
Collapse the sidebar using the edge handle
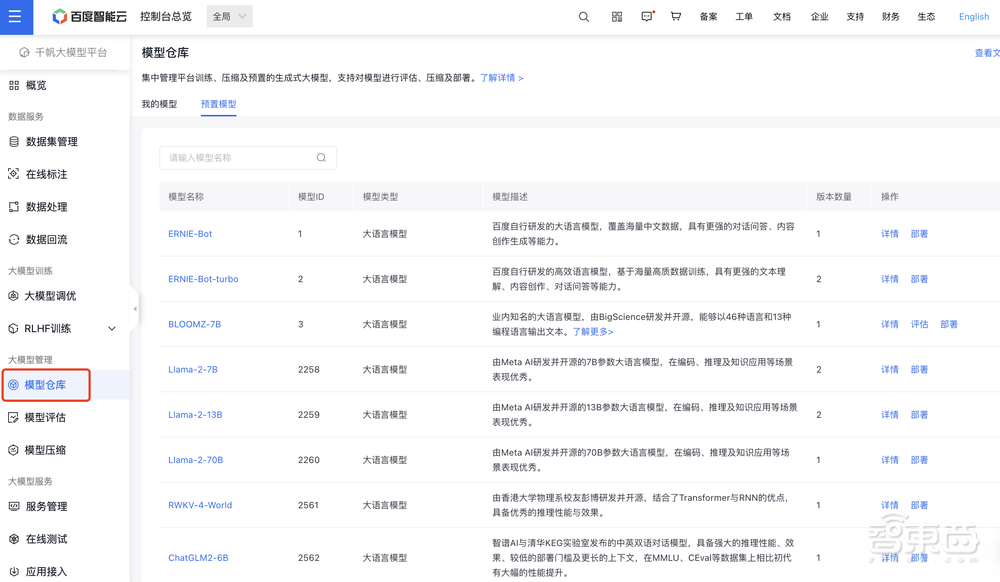[135, 310]
